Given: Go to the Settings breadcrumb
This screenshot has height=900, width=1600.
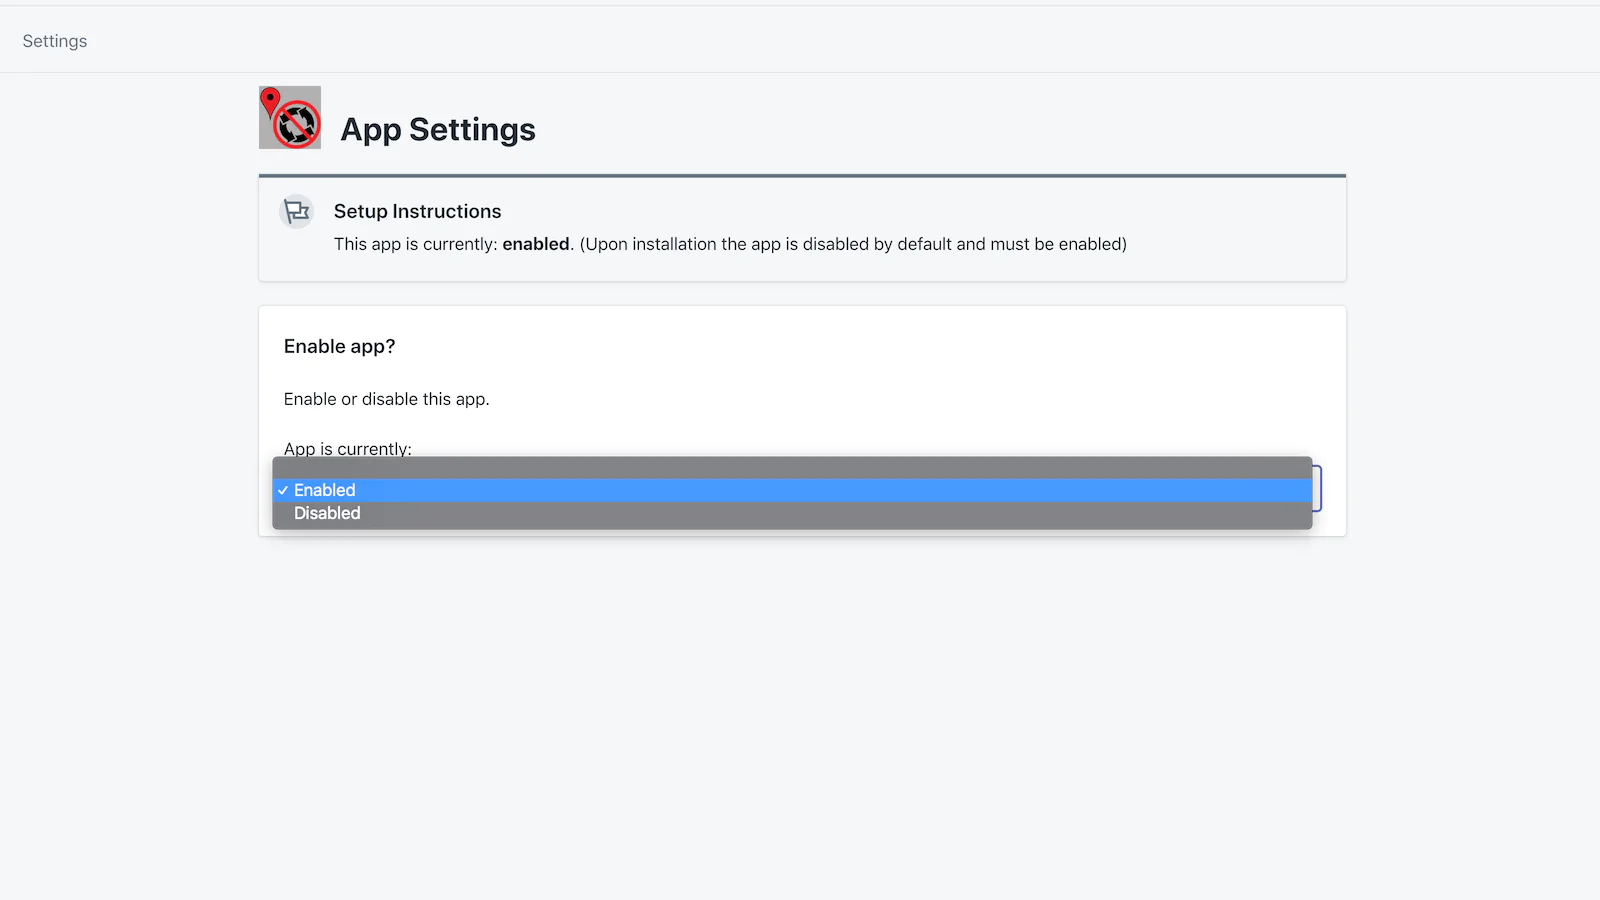Looking at the screenshot, I should (x=55, y=41).
